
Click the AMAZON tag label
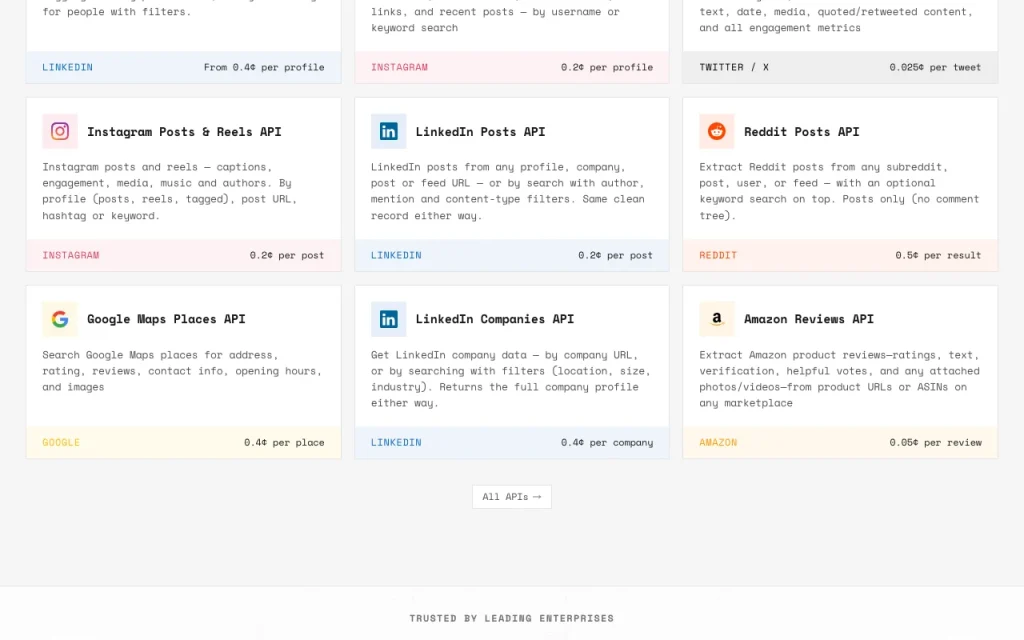tap(718, 443)
